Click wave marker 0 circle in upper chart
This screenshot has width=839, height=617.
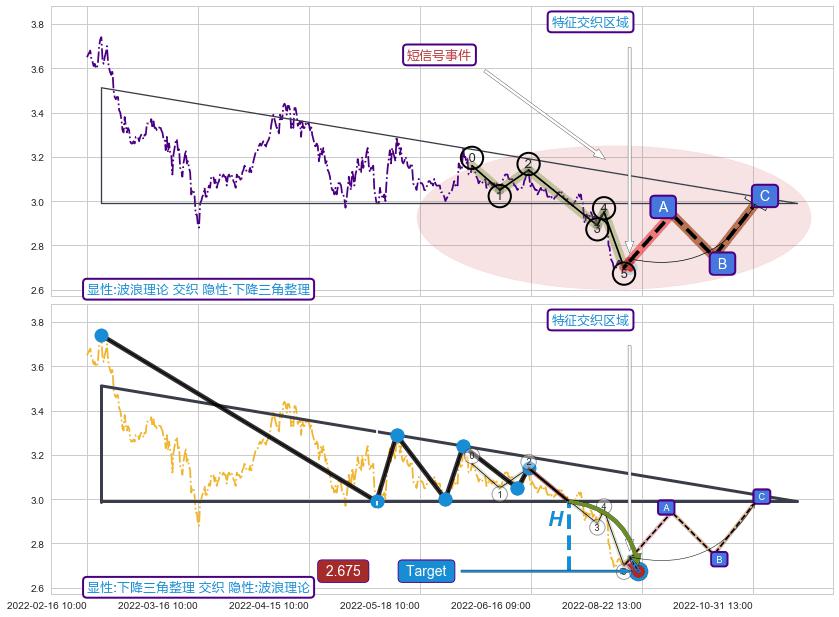coord(472,157)
